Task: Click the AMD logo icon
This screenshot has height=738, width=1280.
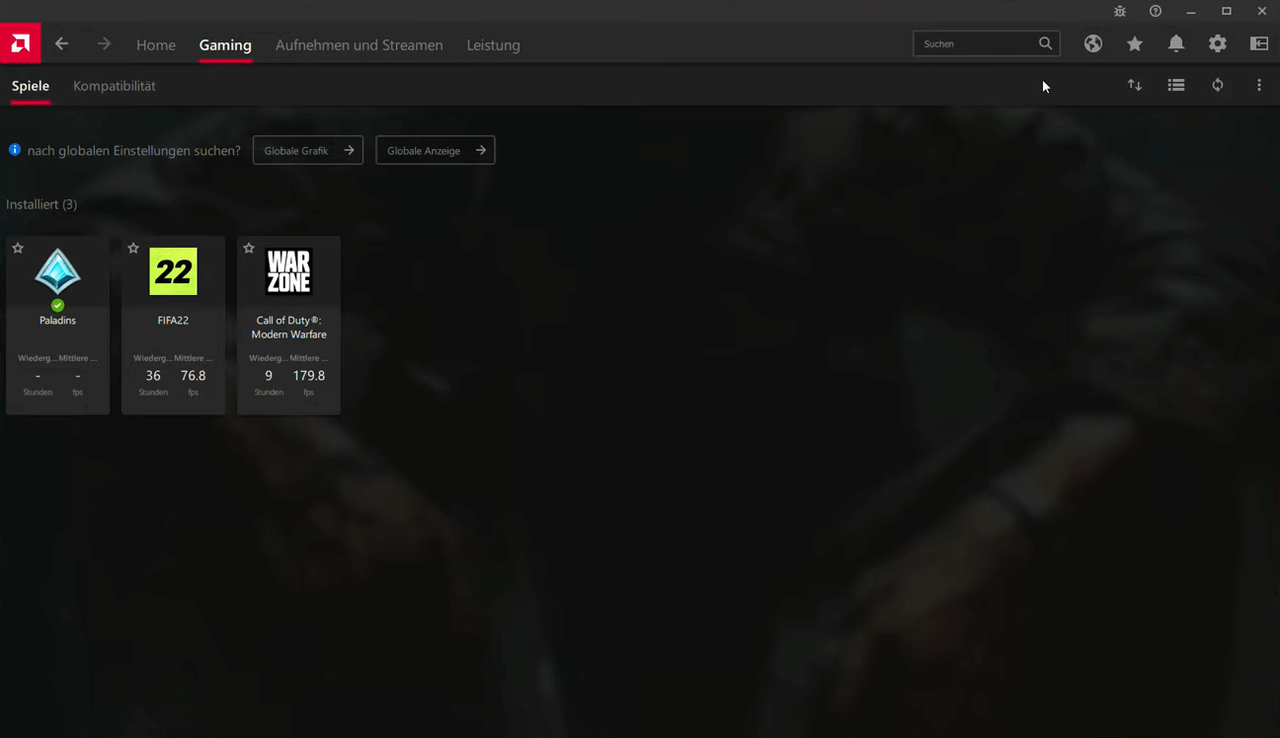Action: (20, 44)
